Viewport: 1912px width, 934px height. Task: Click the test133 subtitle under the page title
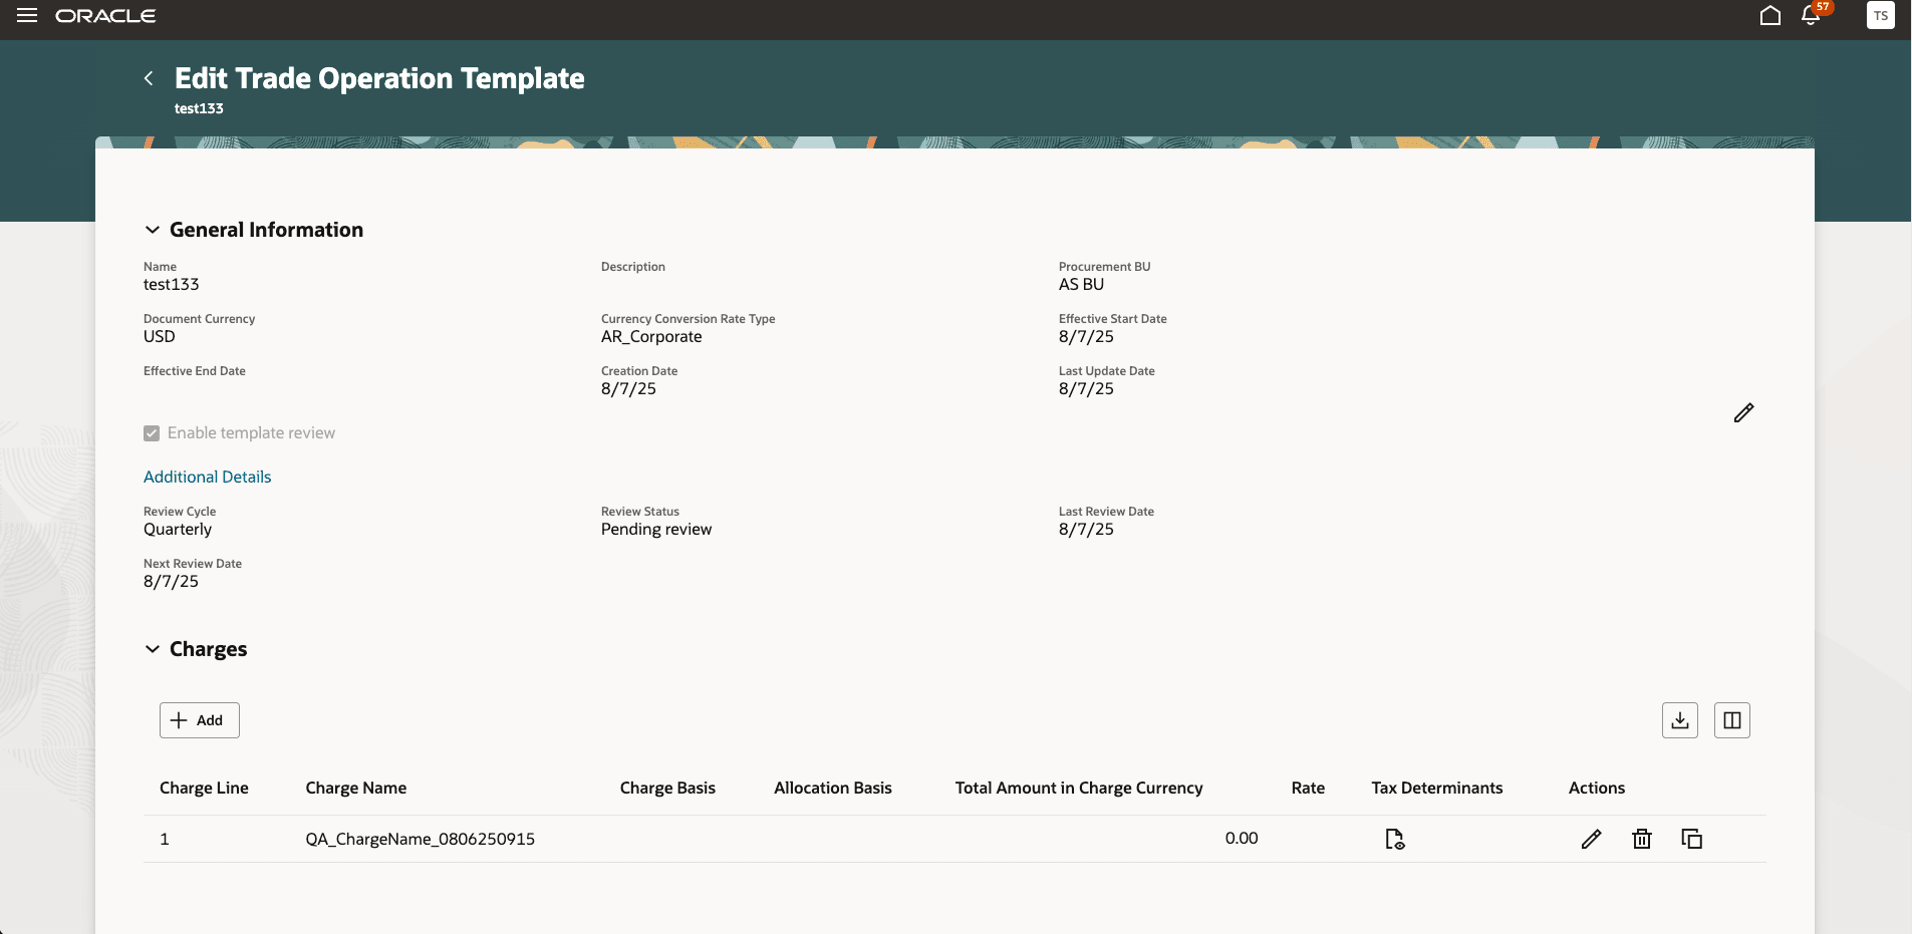click(199, 108)
